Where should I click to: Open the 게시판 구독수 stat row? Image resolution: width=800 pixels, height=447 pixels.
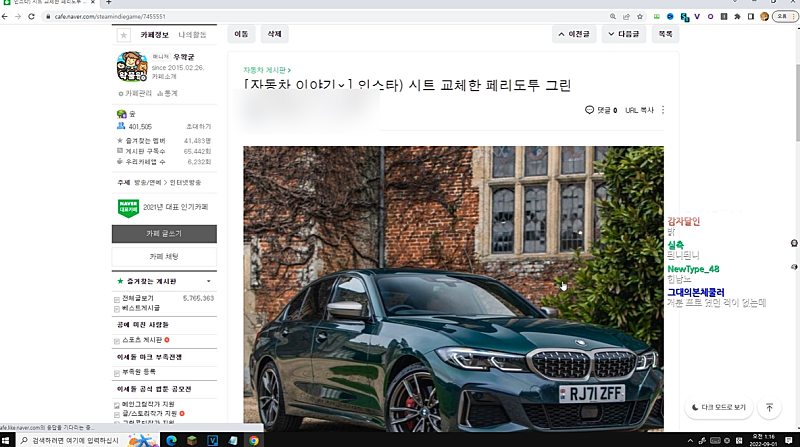click(164, 151)
